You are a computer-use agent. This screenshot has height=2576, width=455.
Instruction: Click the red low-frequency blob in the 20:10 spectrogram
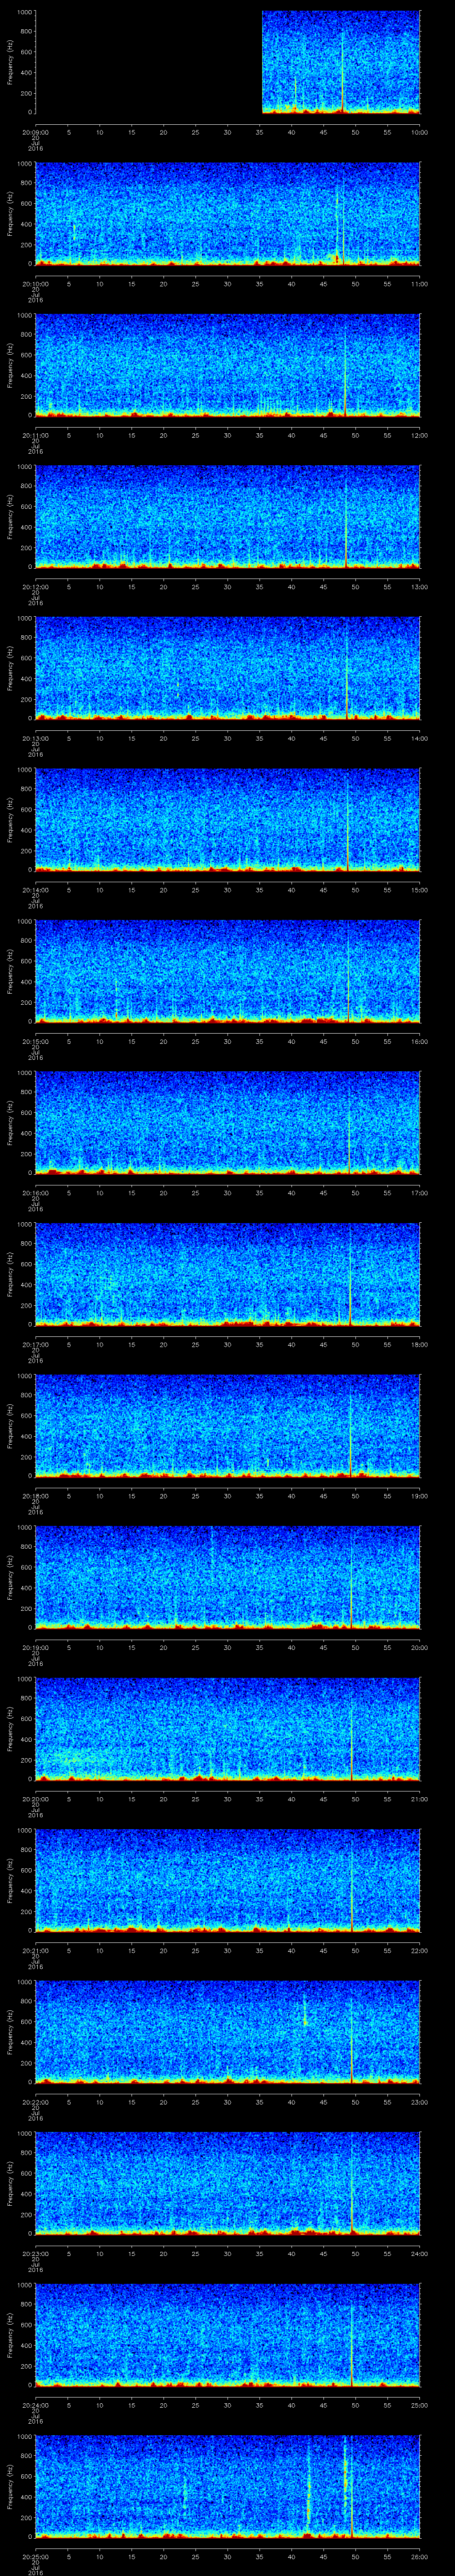336,258
